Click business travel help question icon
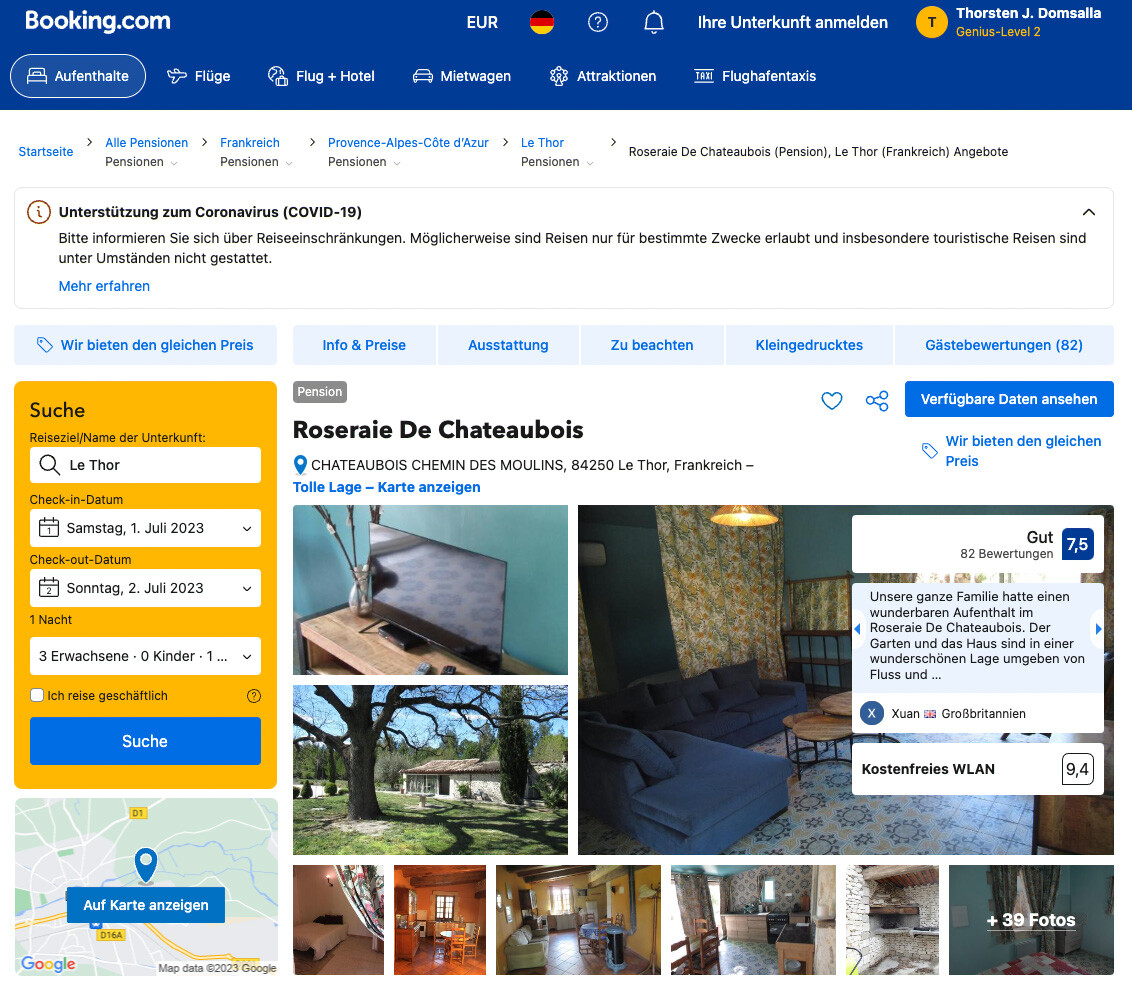The height and width of the screenshot is (1001, 1132). tap(253, 696)
